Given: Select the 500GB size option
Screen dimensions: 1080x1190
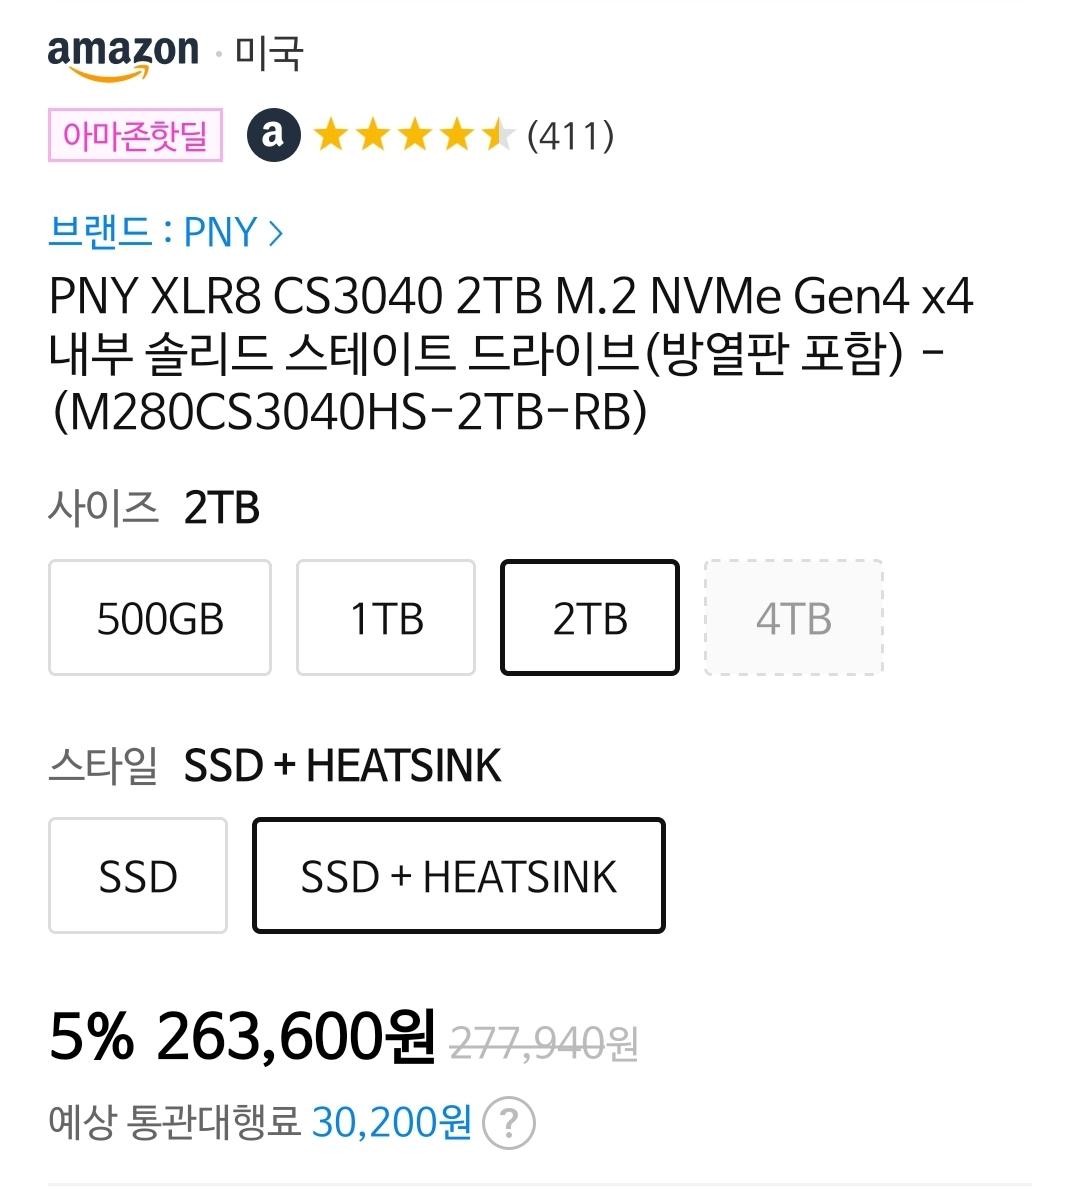Looking at the screenshot, I should click(x=160, y=618).
